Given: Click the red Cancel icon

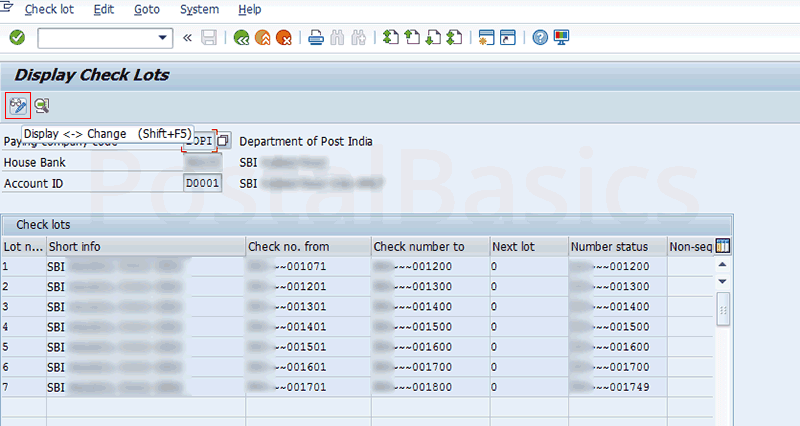Looking at the screenshot, I should tap(284, 38).
